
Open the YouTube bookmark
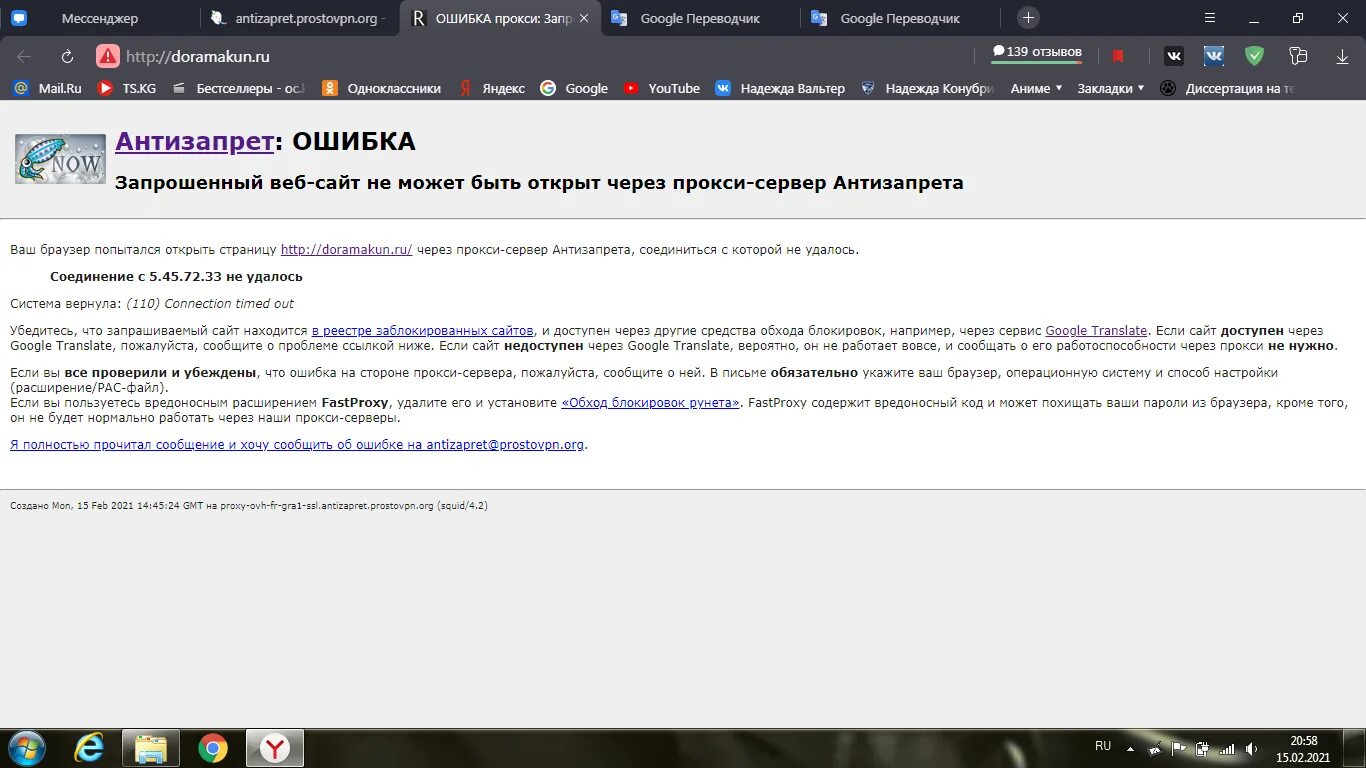click(x=661, y=88)
